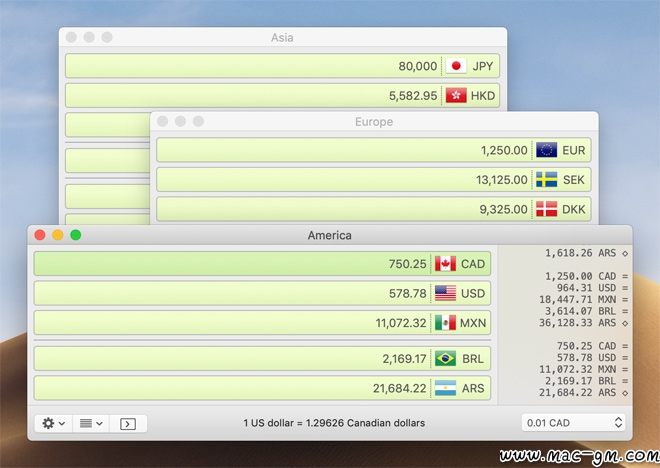
Task: Click the Hong Kong flag in Asia window
Action: (456, 96)
